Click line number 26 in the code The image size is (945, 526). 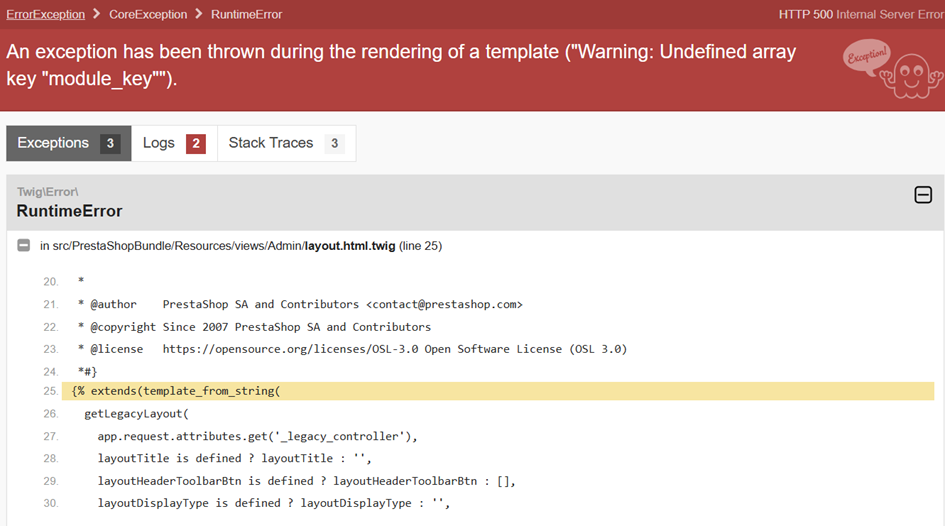pos(50,413)
